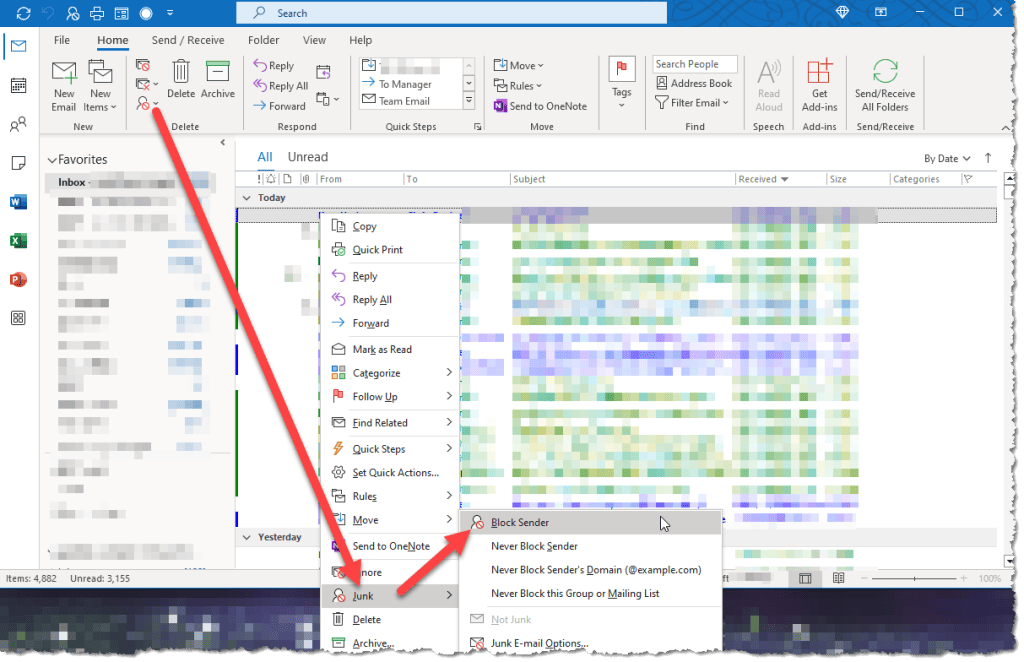
Task: Collapse the Today message group
Action: point(246,197)
